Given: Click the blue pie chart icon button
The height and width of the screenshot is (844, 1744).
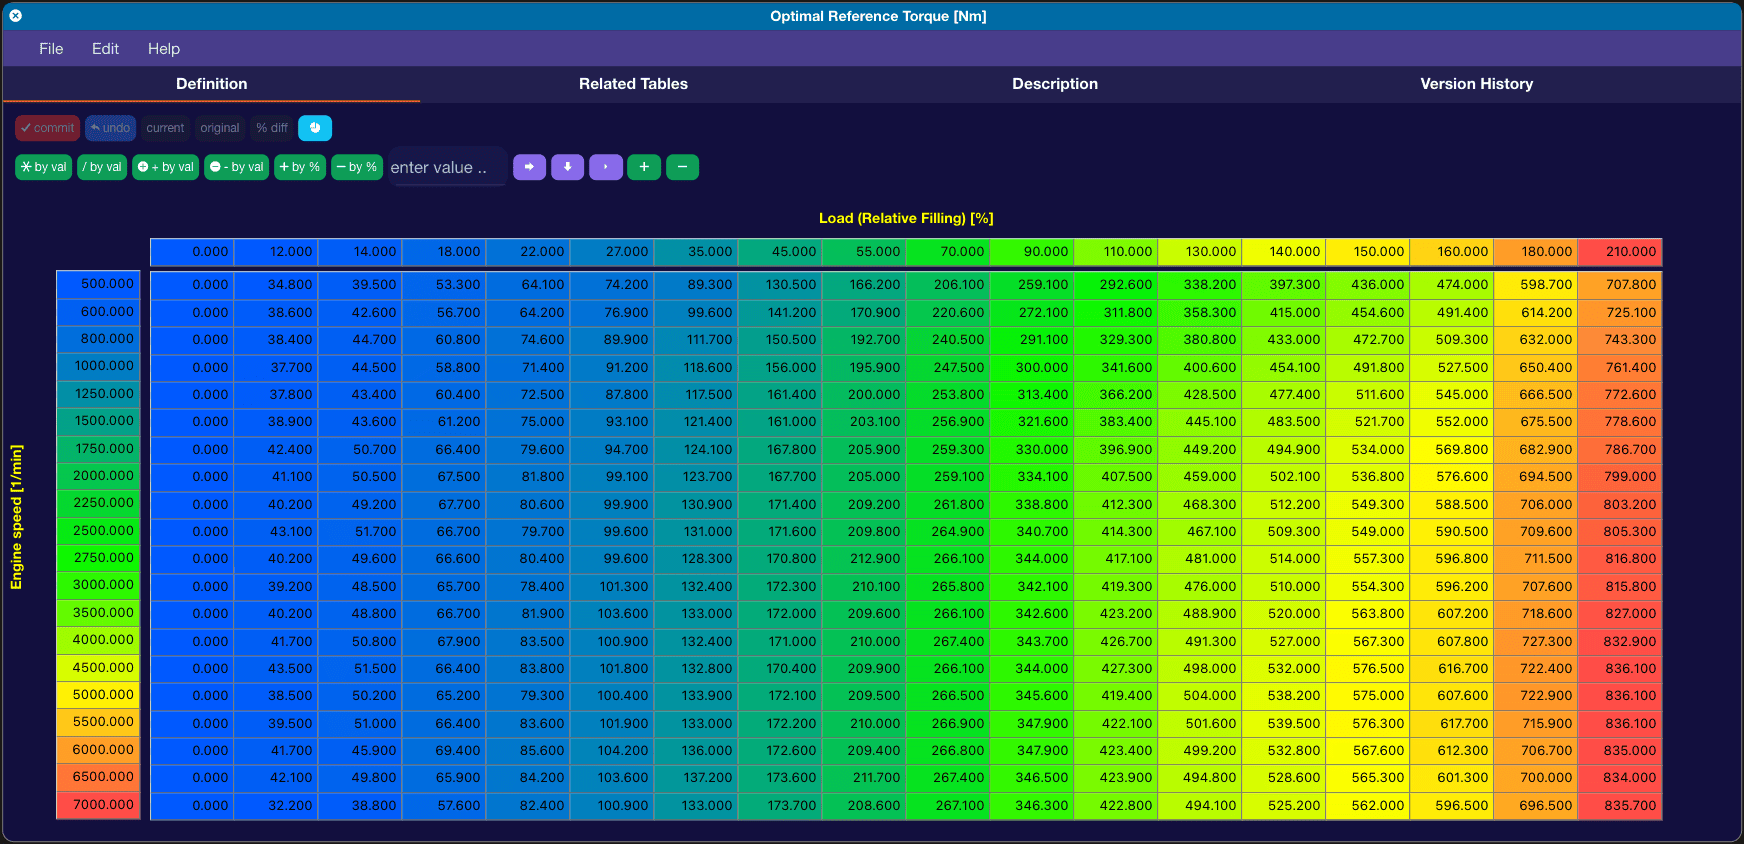Looking at the screenshot, I should (315, 128).
